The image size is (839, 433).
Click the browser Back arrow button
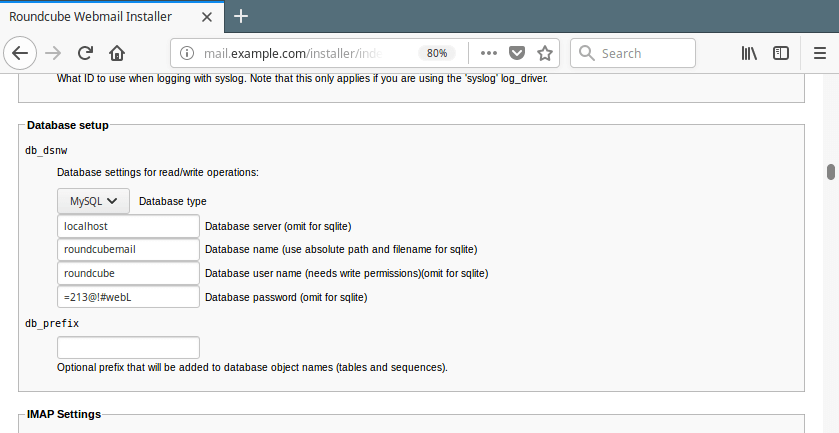pyautogui.click(x=22, y=53)
